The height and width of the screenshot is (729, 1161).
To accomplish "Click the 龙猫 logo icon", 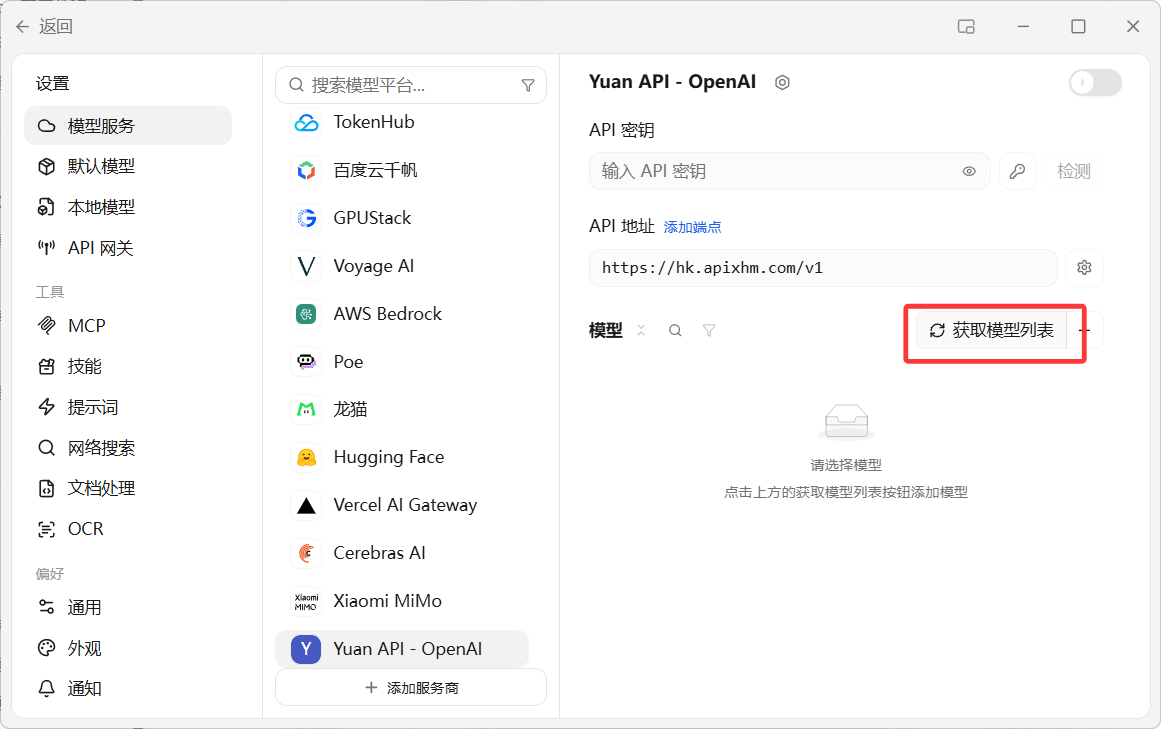I will tap(306, 409).
